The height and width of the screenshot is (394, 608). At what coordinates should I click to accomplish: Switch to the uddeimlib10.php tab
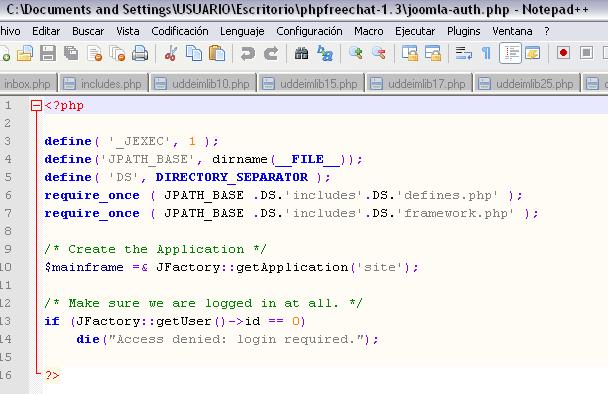pos(203,83)
